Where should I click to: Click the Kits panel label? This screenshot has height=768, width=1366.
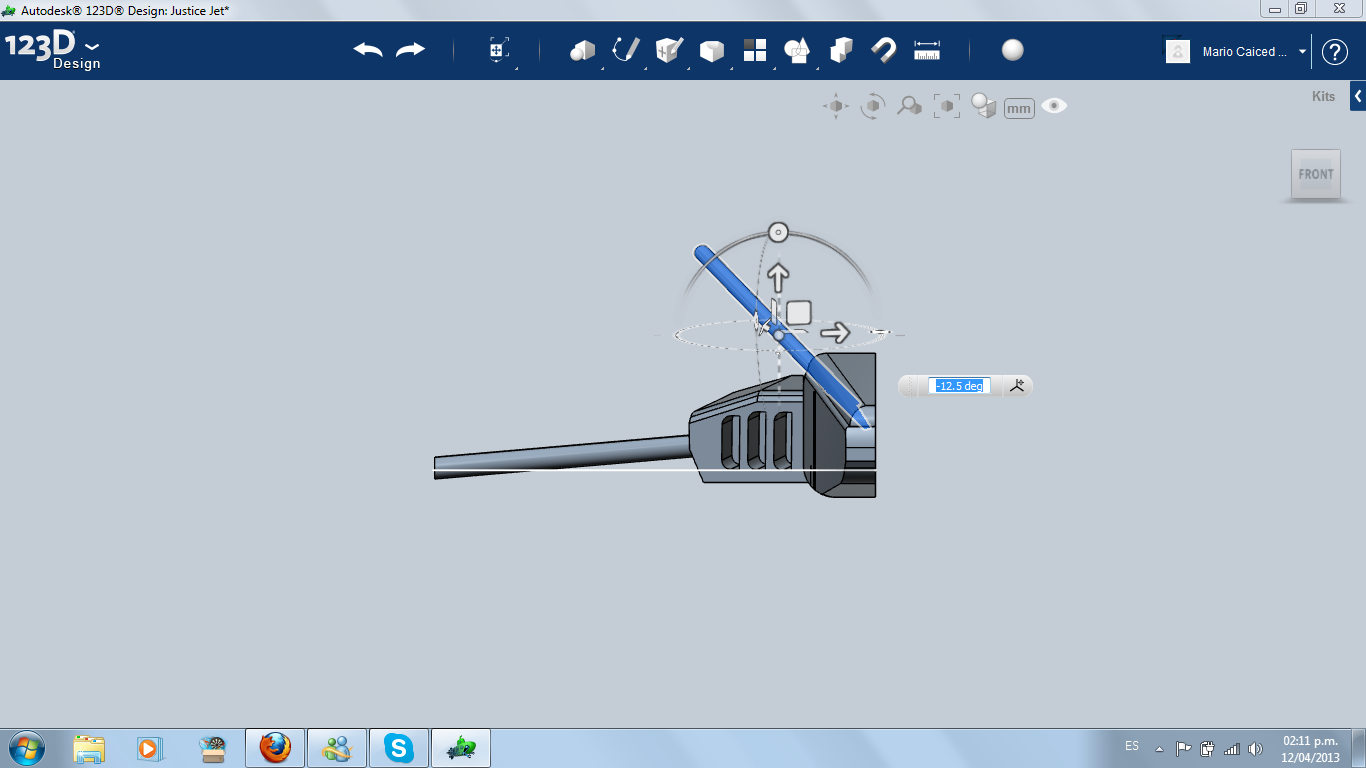1323,97
